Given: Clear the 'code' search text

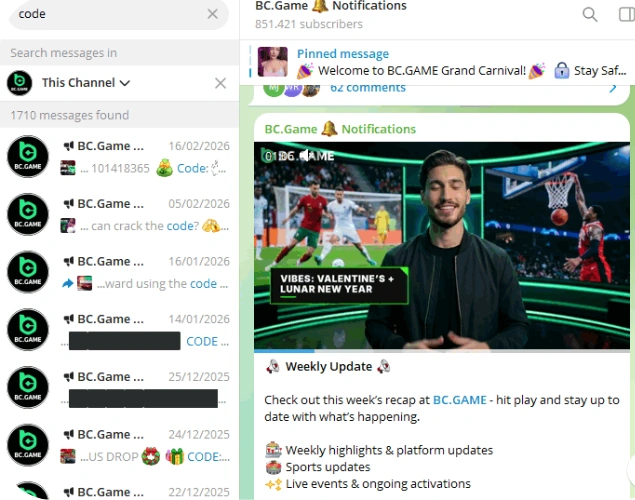Looking at the screenshot, I should click(x=213, y=14).
